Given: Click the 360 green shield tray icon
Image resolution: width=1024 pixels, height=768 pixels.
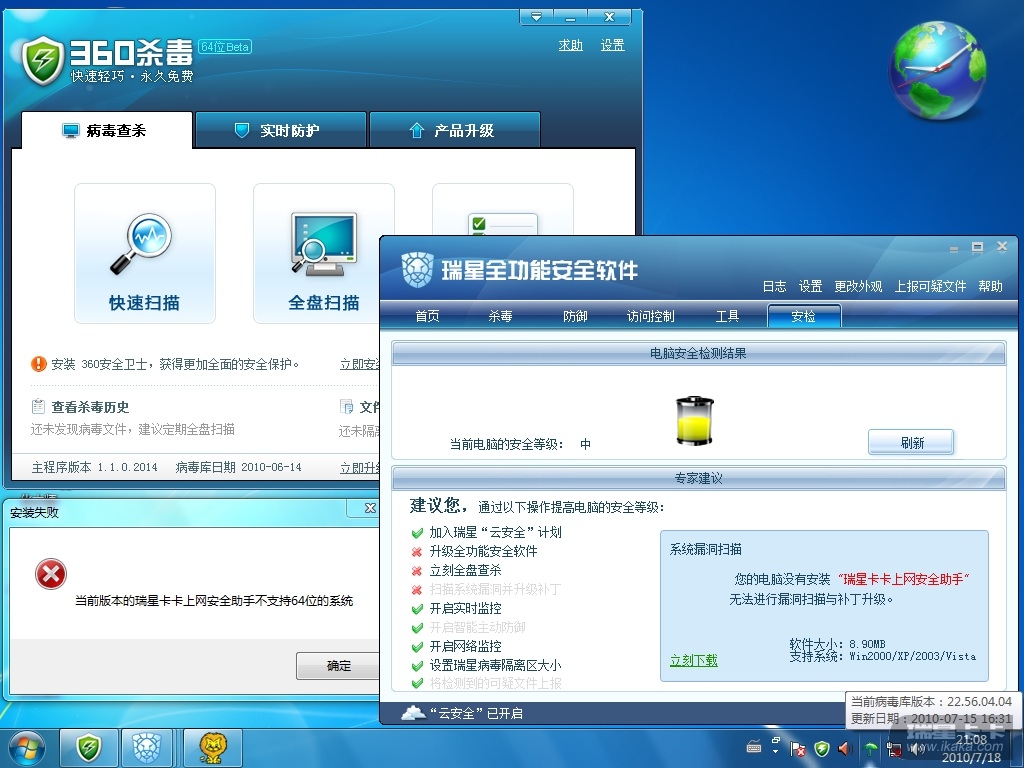Looking at the screenshot, I should [x=822, y=748].
